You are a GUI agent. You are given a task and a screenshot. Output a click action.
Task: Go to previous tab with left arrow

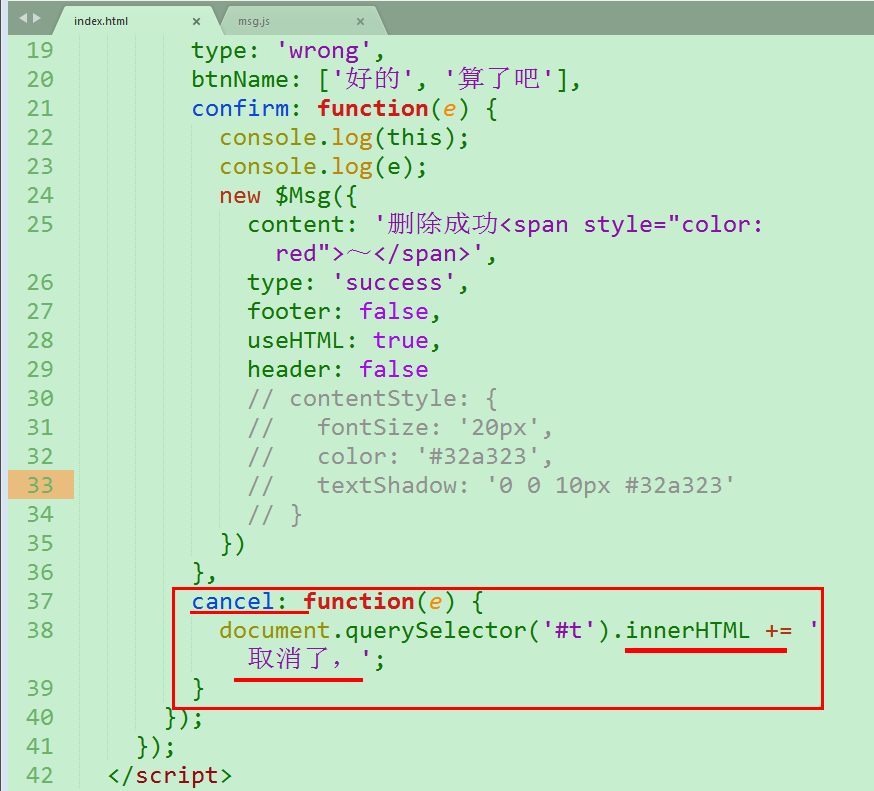pos(23,18)
